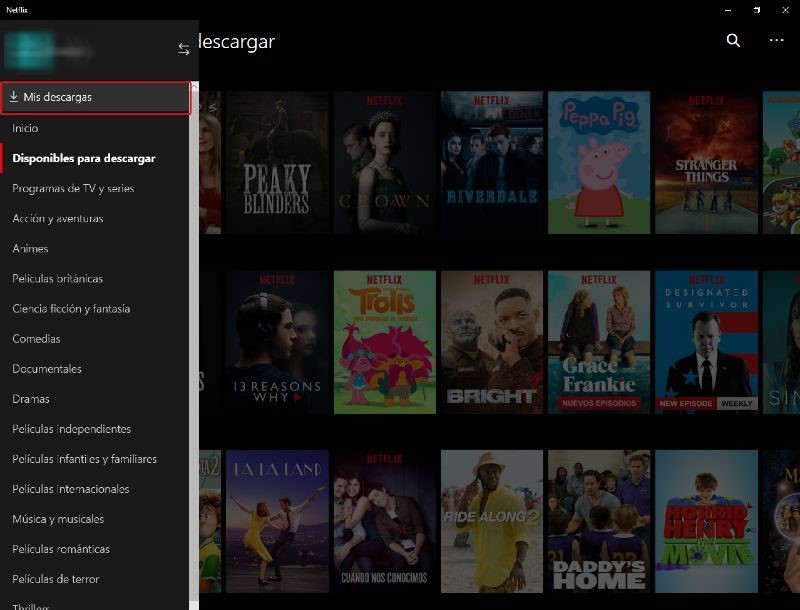Open the three-dot more options icon
Screen dimensions: 800x610
(775, 41)
